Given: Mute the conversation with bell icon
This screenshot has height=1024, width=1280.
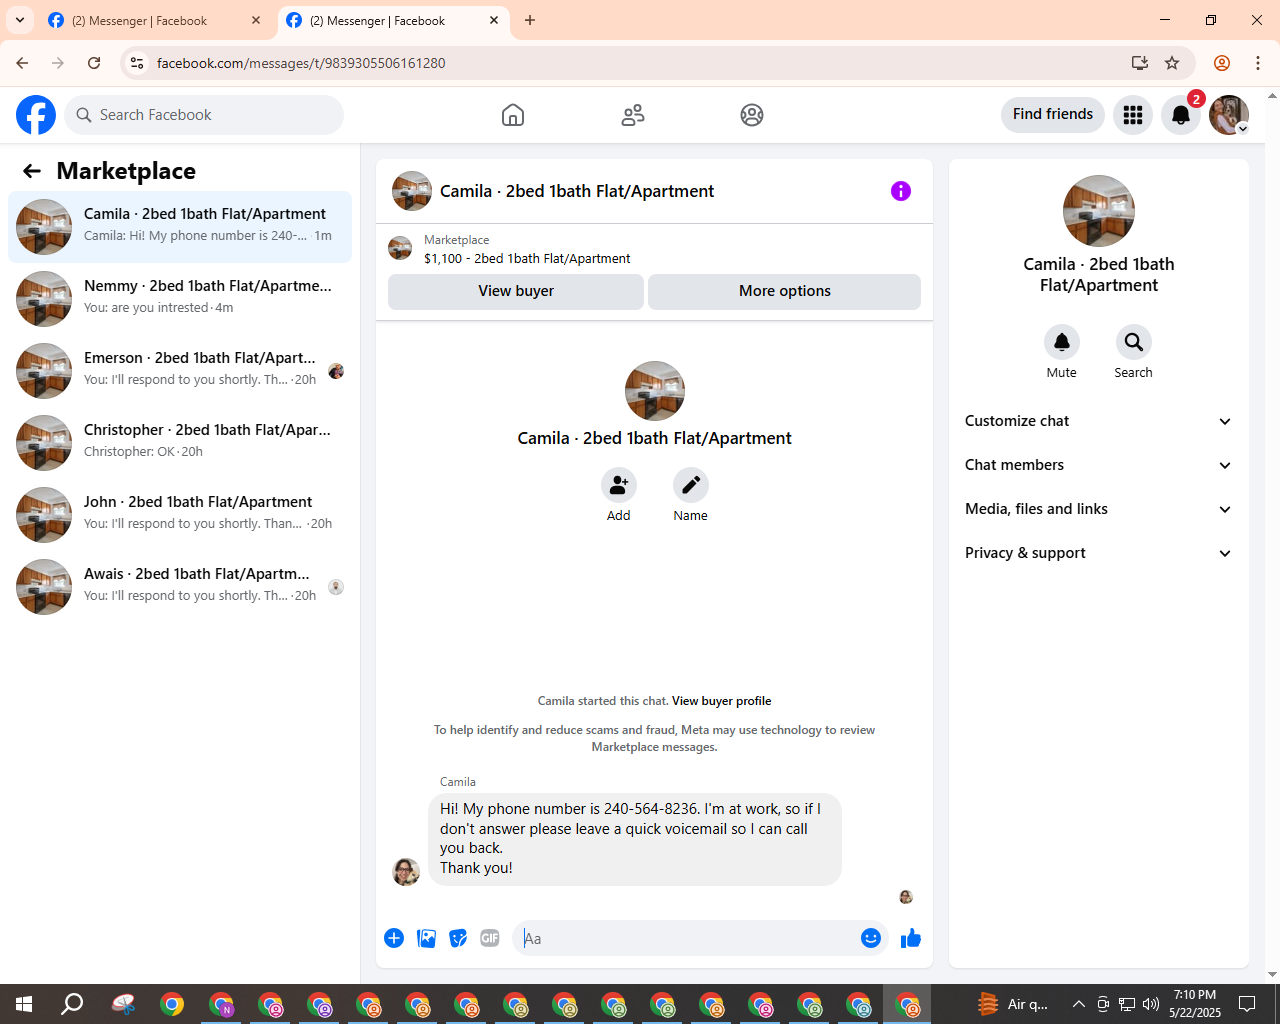Looking at the screenshot, I should pos(1062,342).
